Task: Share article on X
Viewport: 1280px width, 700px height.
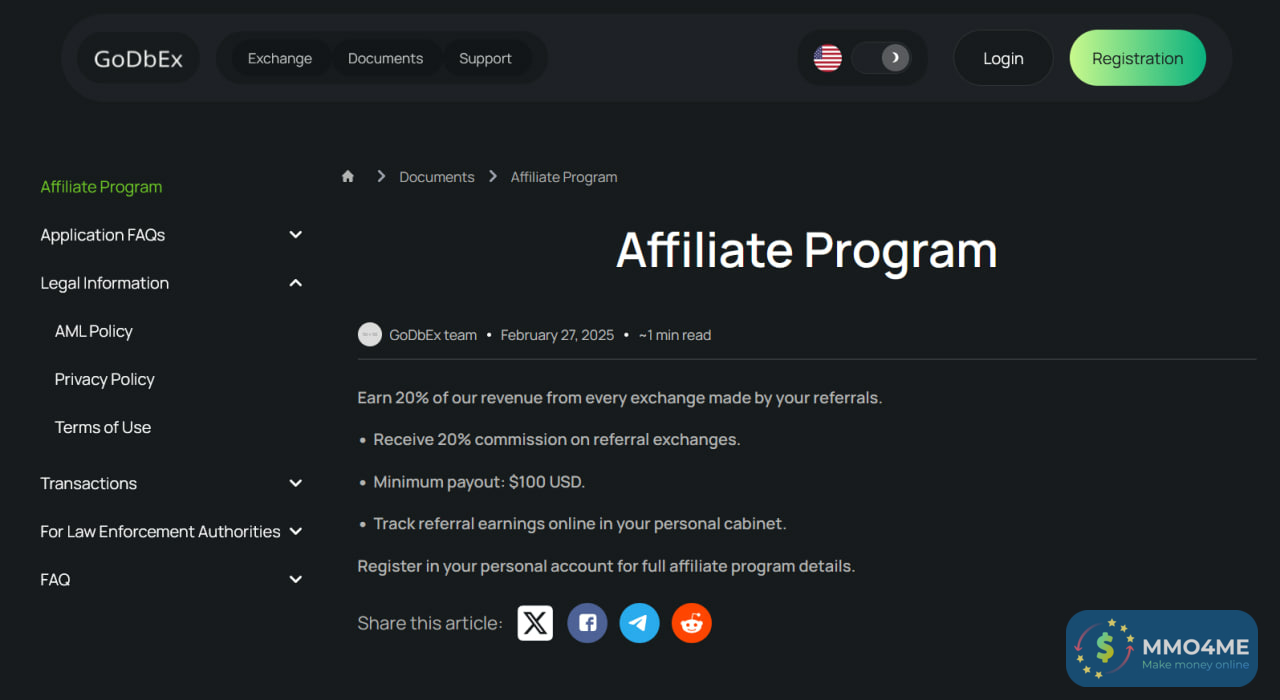Action: pyautogui.click(x=535, y=623)
